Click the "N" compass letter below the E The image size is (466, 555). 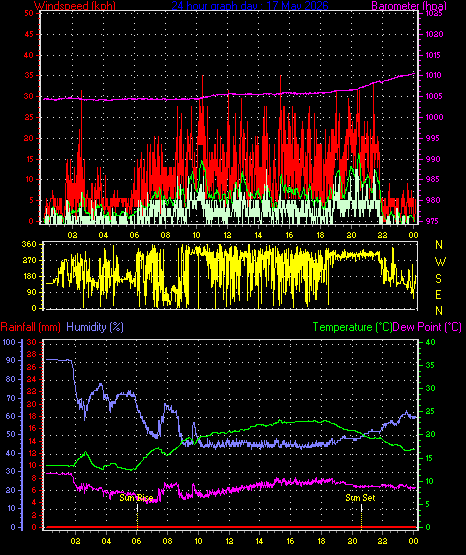(439, 311)
